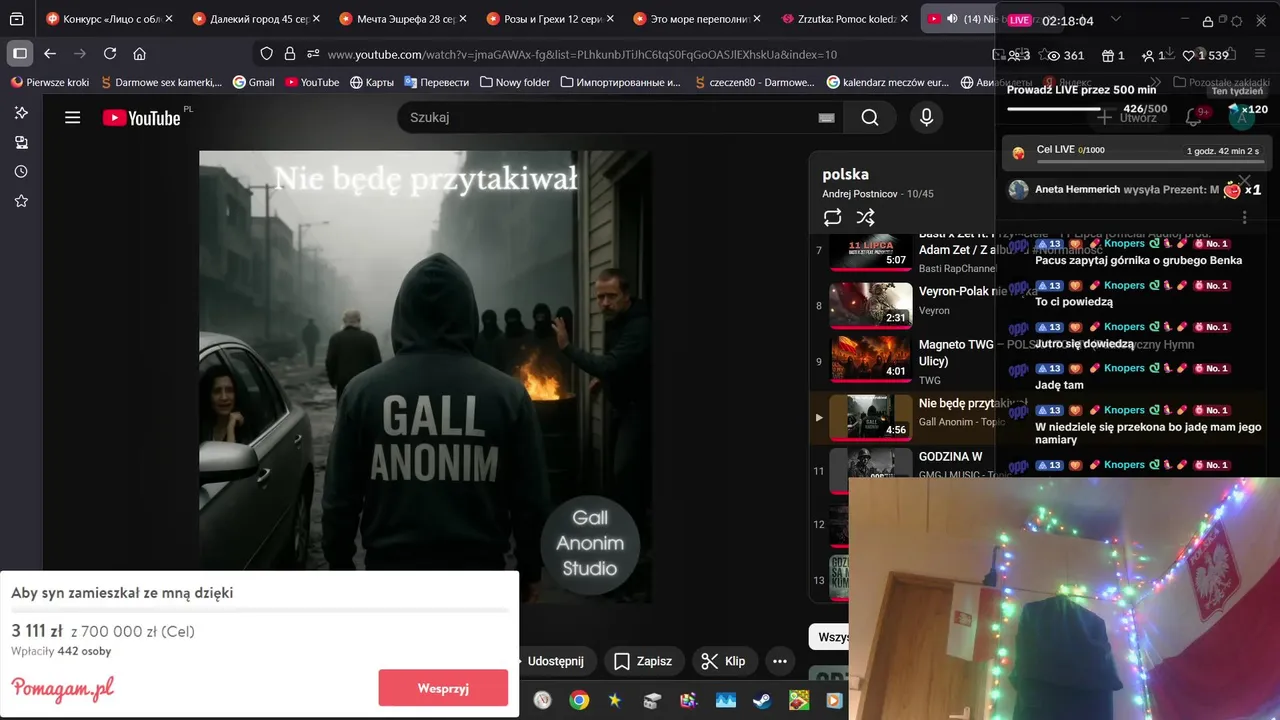Toggle playlist loop for polska
The height and width of the screenshot is (720, 1280).
tap(833, 217)
